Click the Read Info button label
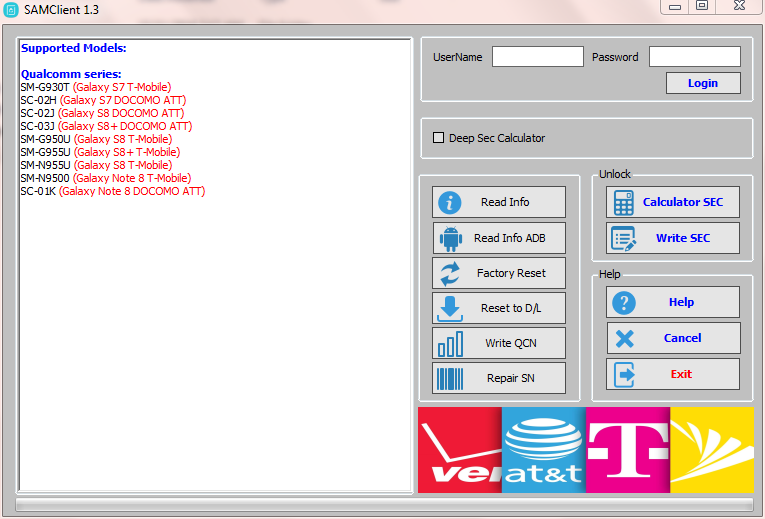 (x=505, y=202)
